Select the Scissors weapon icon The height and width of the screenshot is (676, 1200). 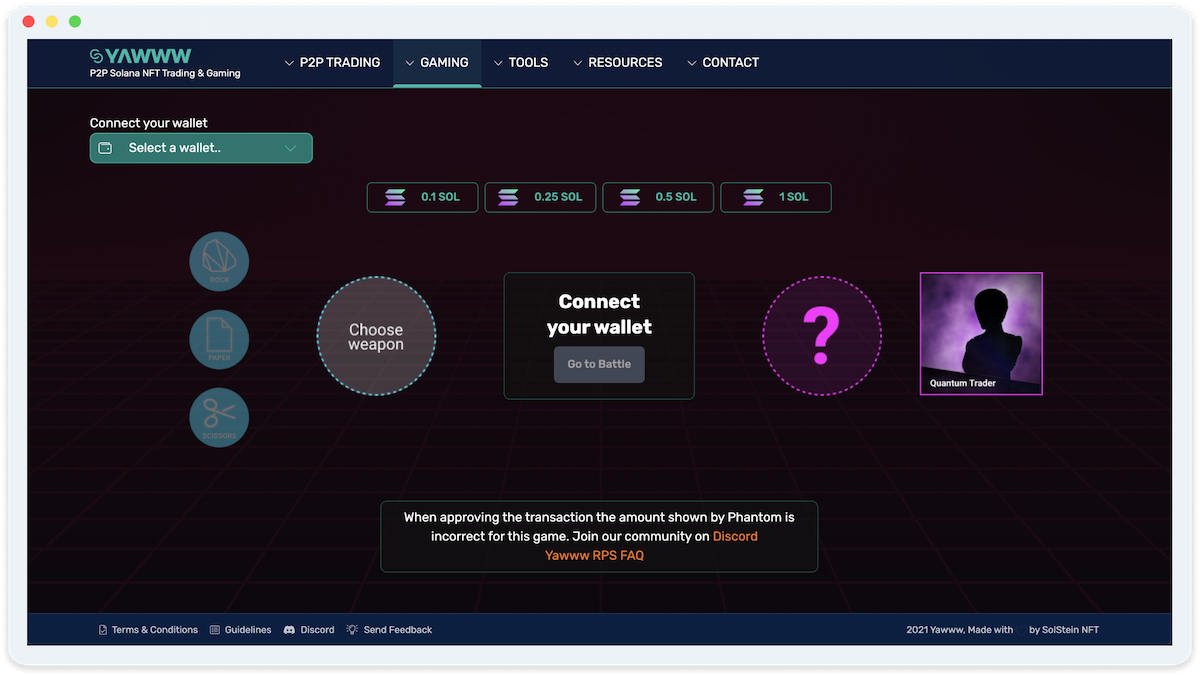[219, 417]
